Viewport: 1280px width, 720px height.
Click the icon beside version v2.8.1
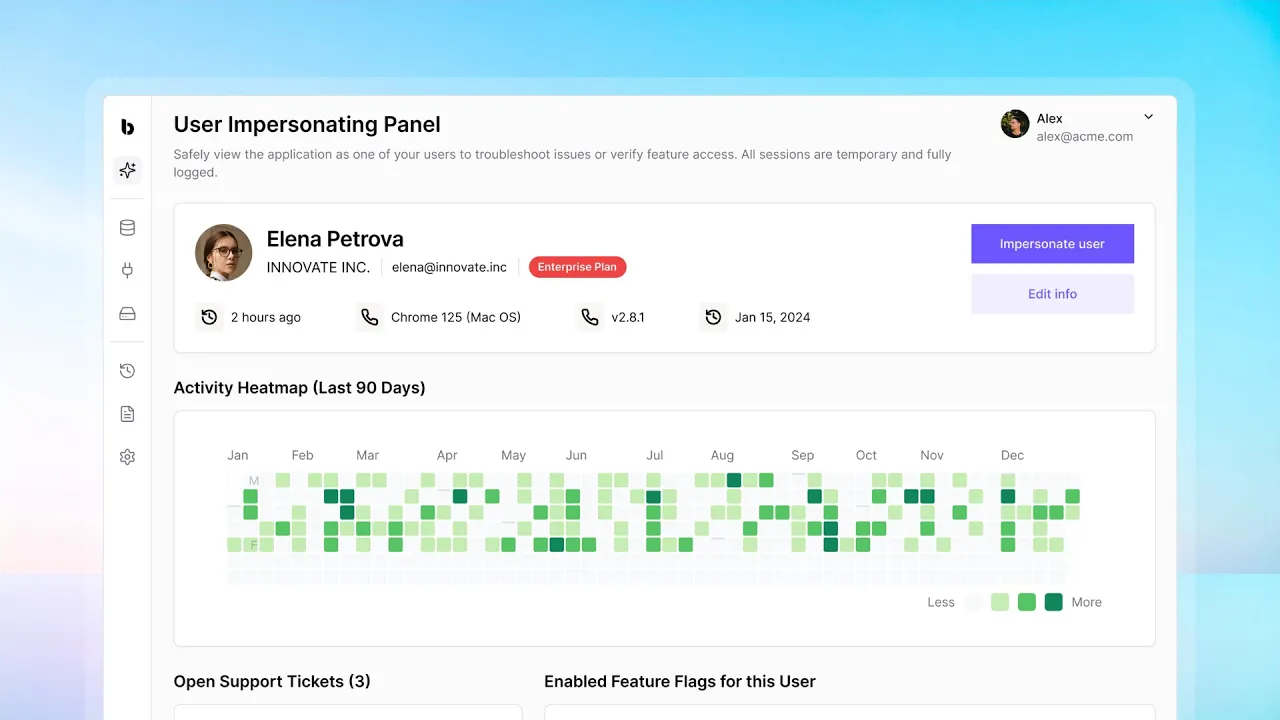tap(590, 317)
